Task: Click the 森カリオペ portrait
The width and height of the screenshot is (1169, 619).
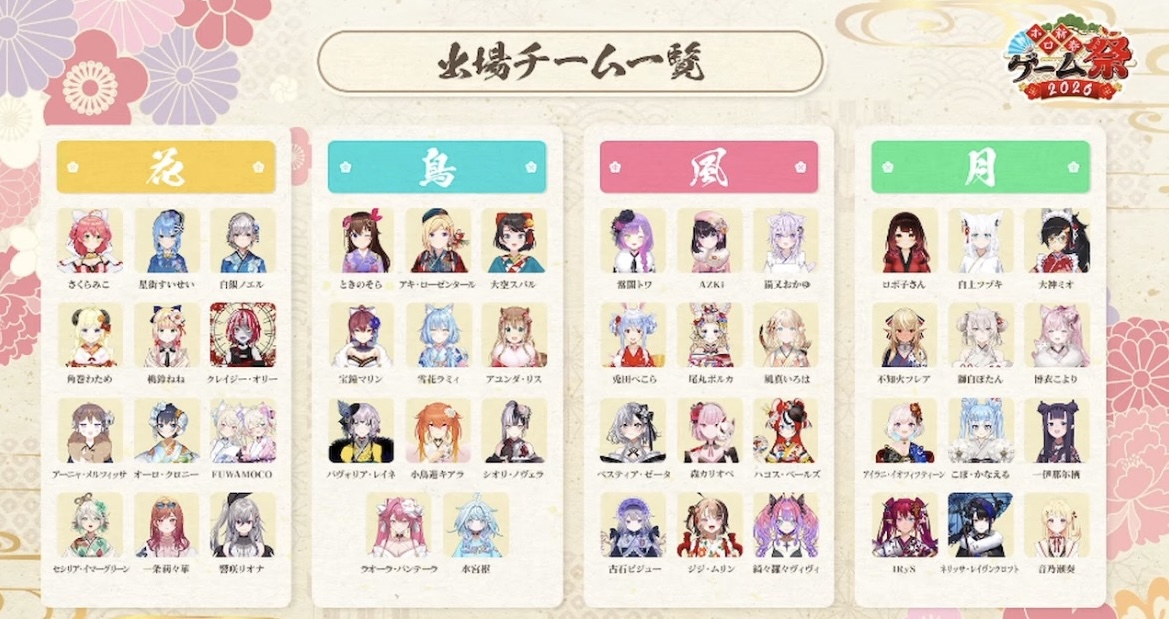Action: (710, 430)
